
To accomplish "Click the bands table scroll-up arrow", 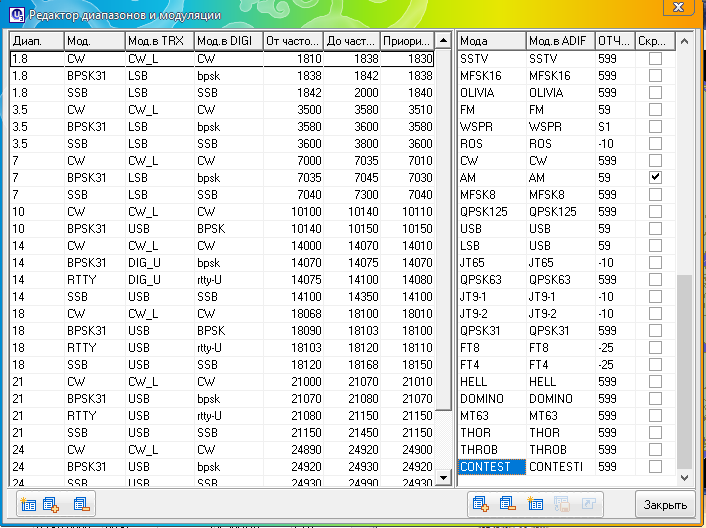I will click(442, 41).
